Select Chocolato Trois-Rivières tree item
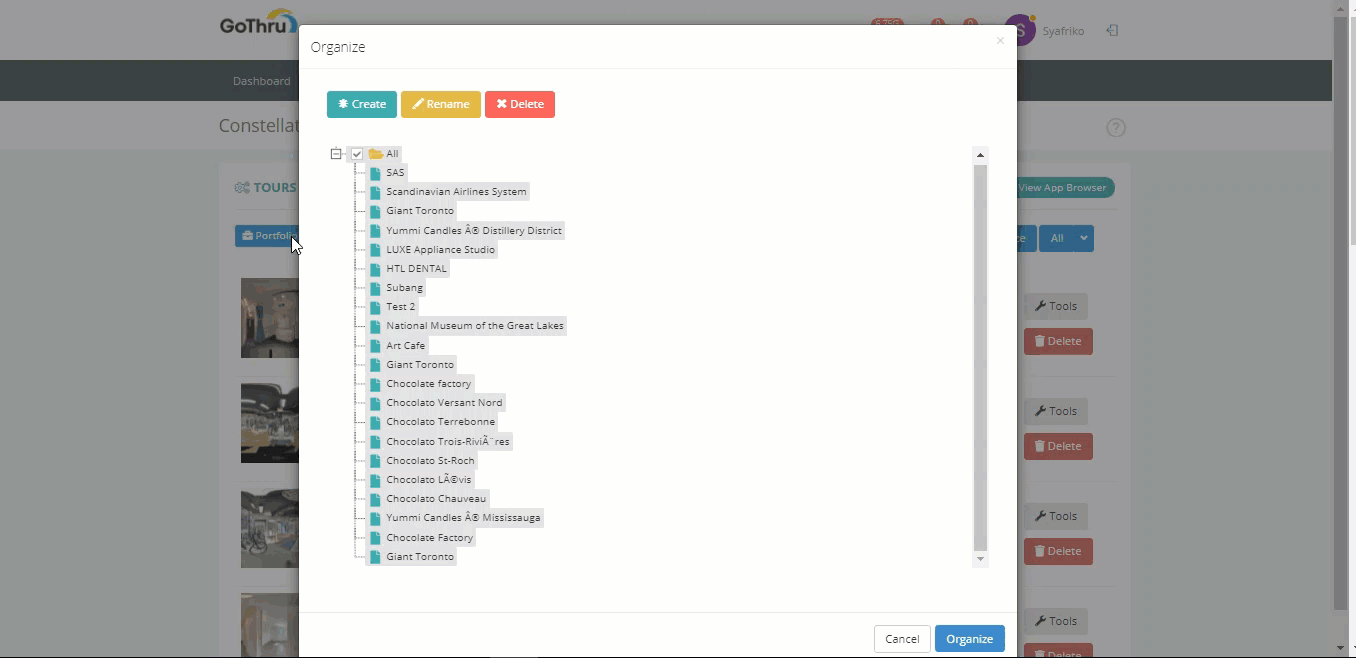The width and height of the screenshot is (1356, 658). [448, 442]
